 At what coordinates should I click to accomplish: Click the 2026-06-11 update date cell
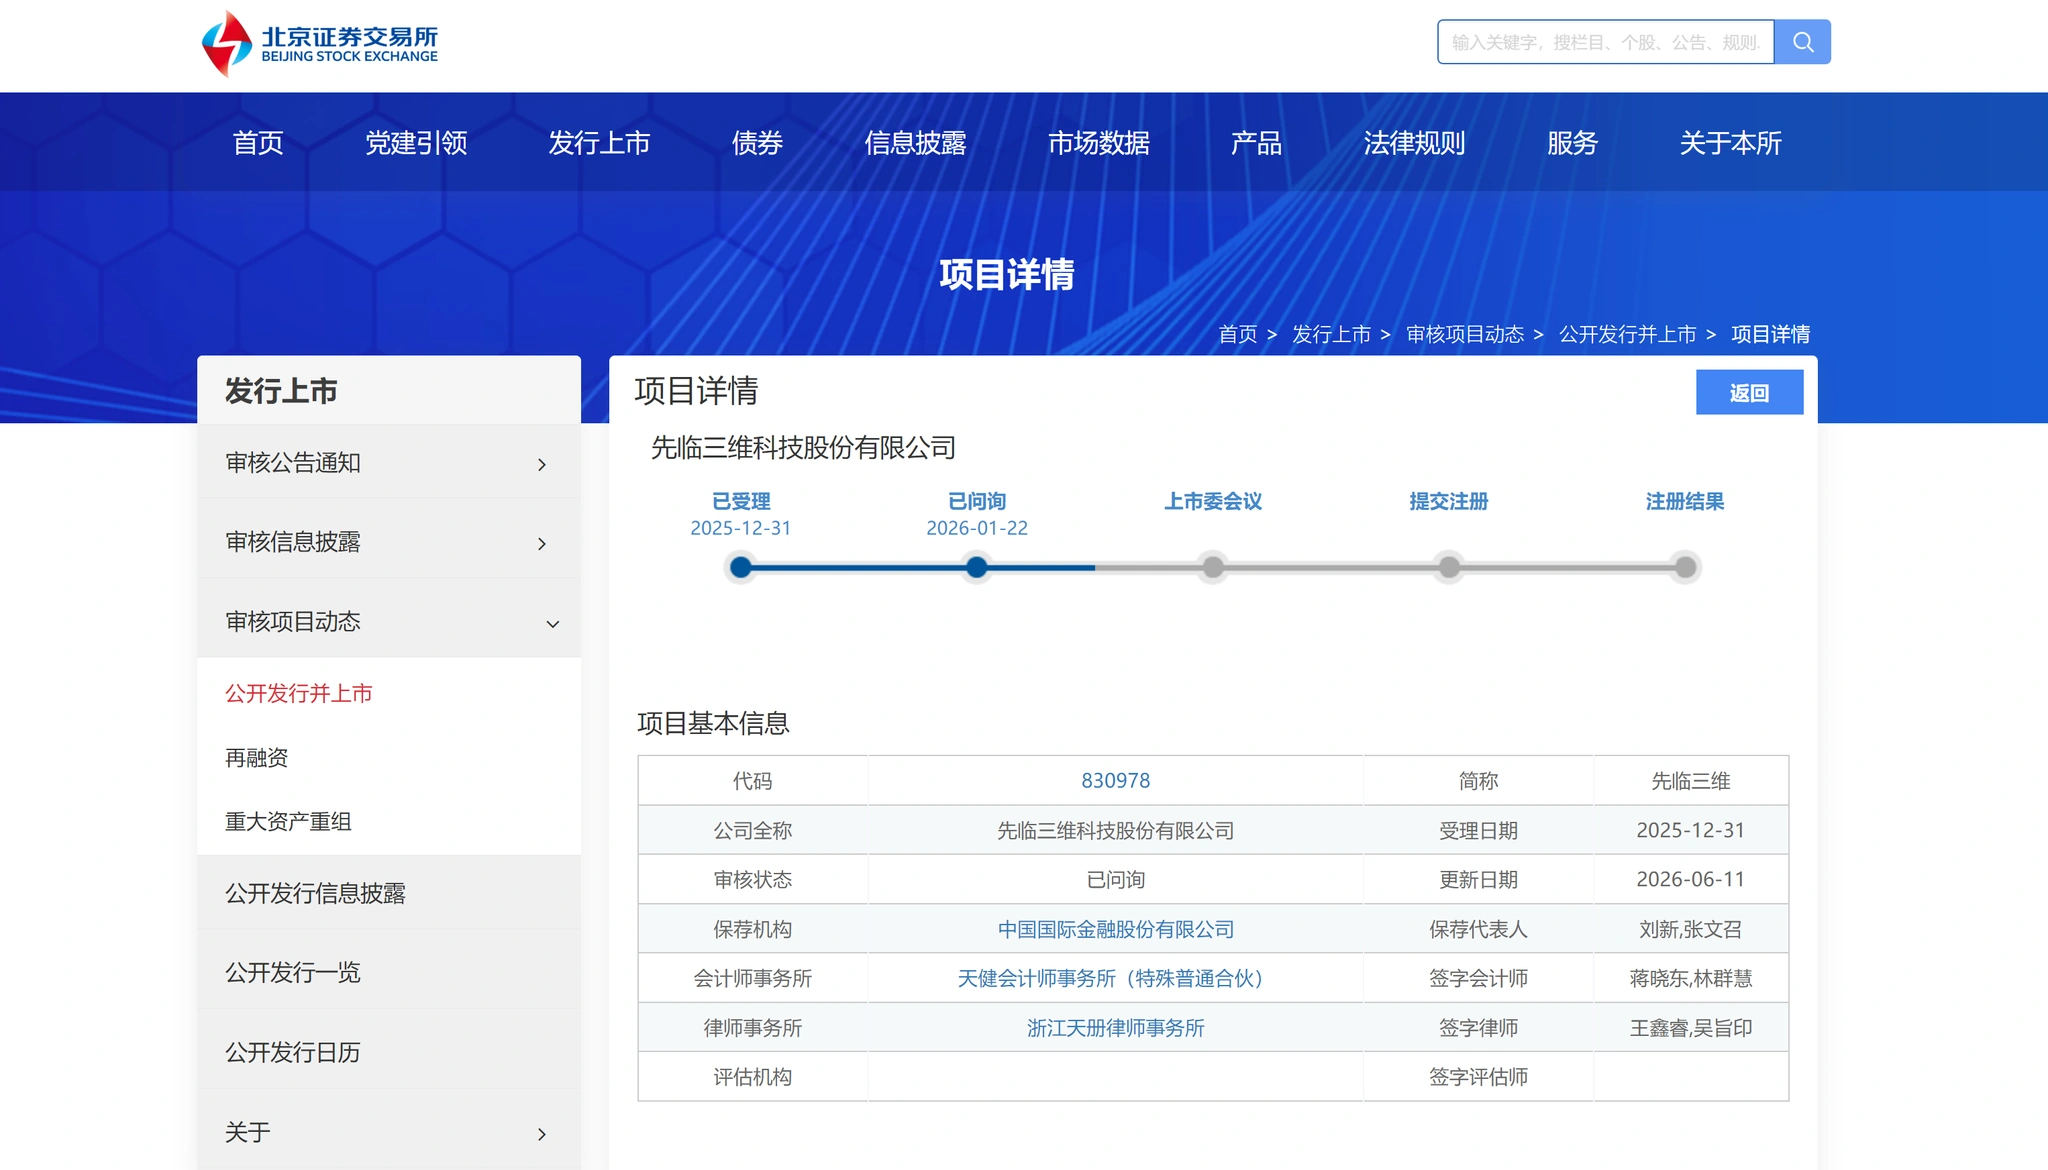(1690, 879)
